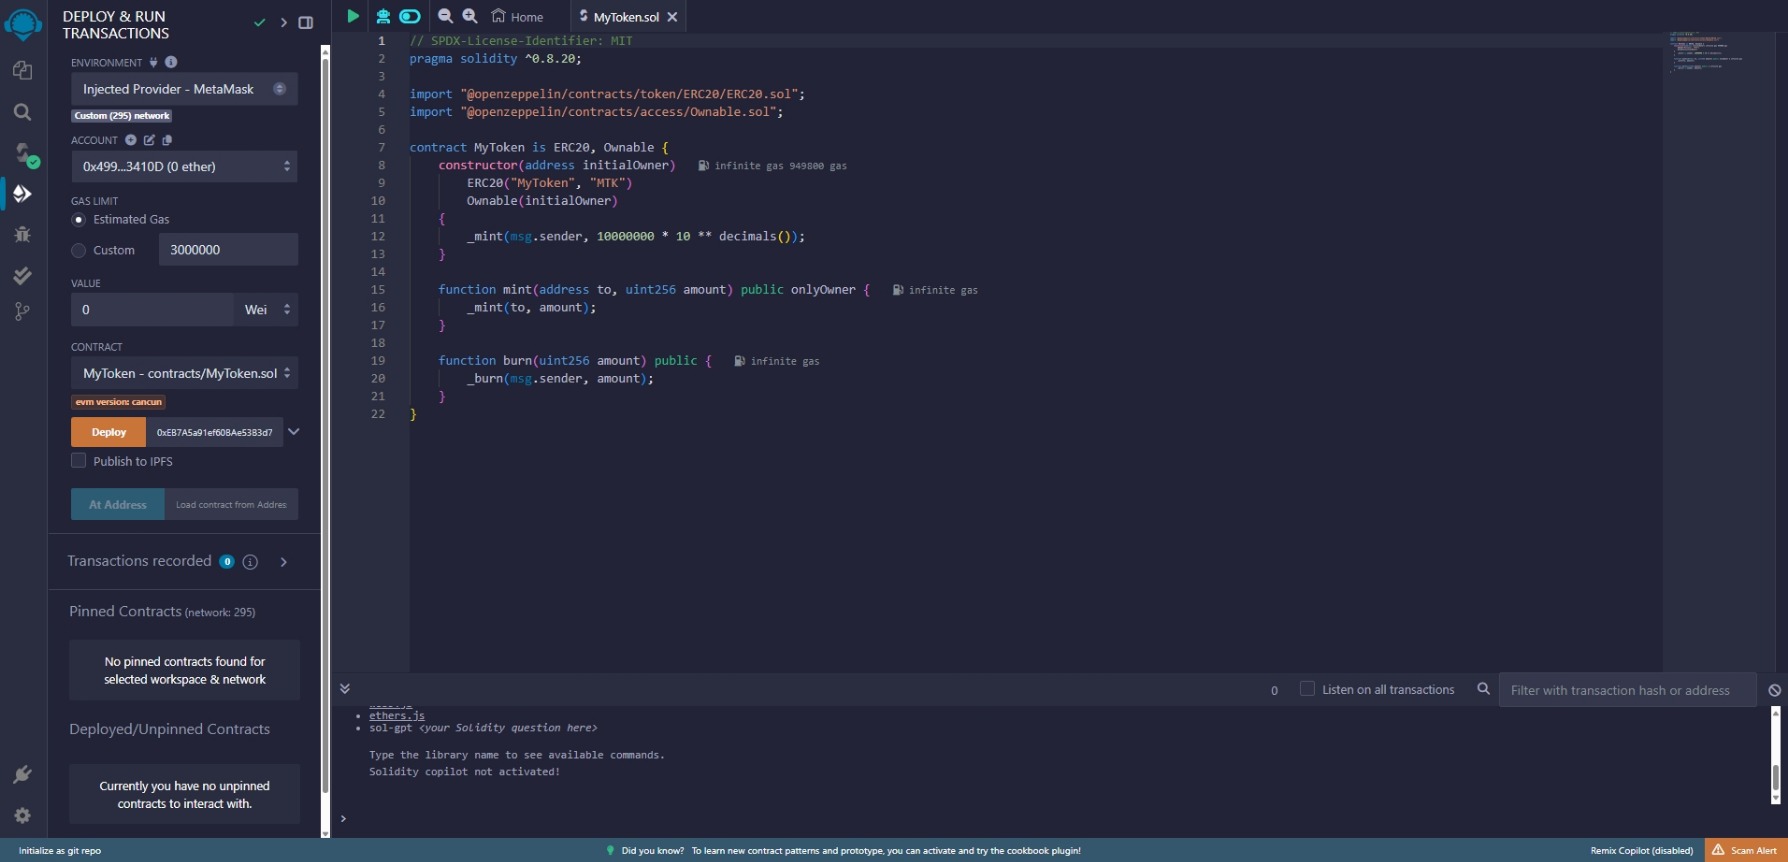
Task: Open the Deploy & Run sidebar icon
Action: click(x=22, y=193)
